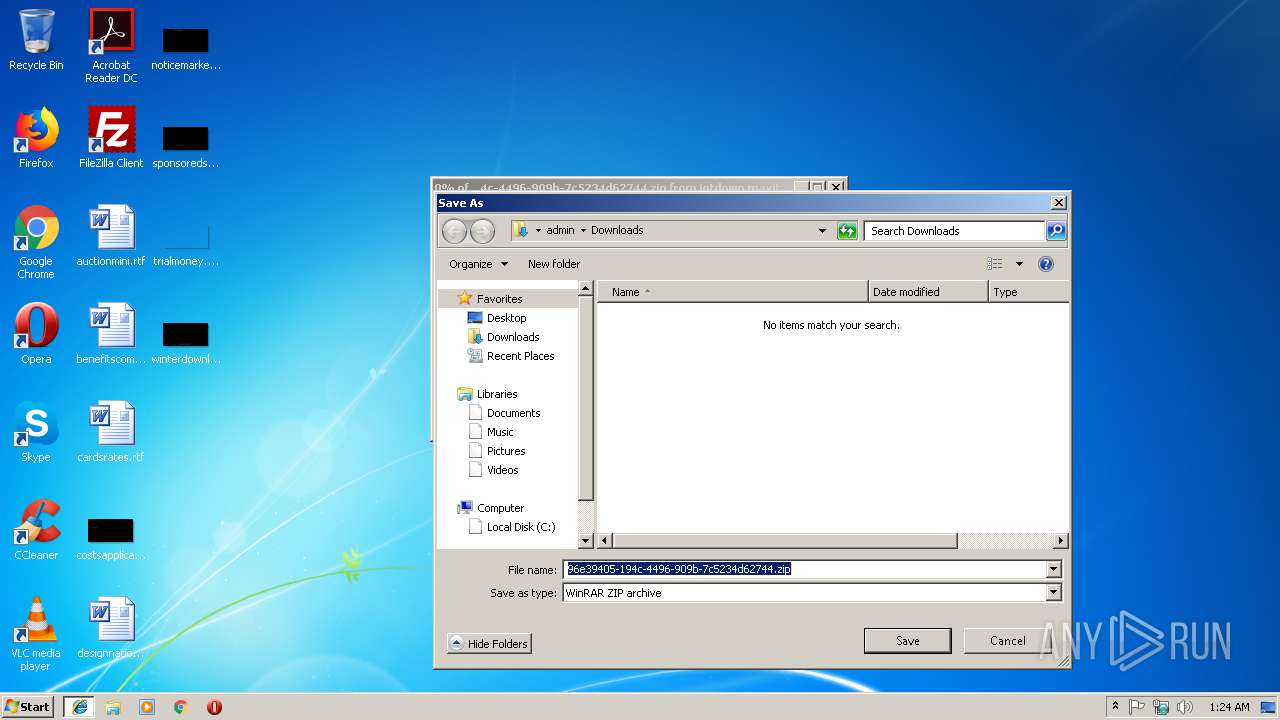
Task: Select the CCleaner desktop shortcut
Action: click(x=36, y=530)
